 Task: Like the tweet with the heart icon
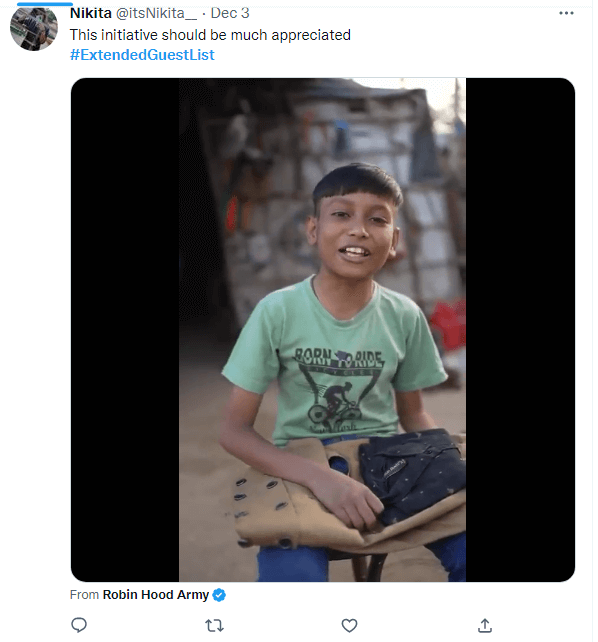[x=349, y=625]
